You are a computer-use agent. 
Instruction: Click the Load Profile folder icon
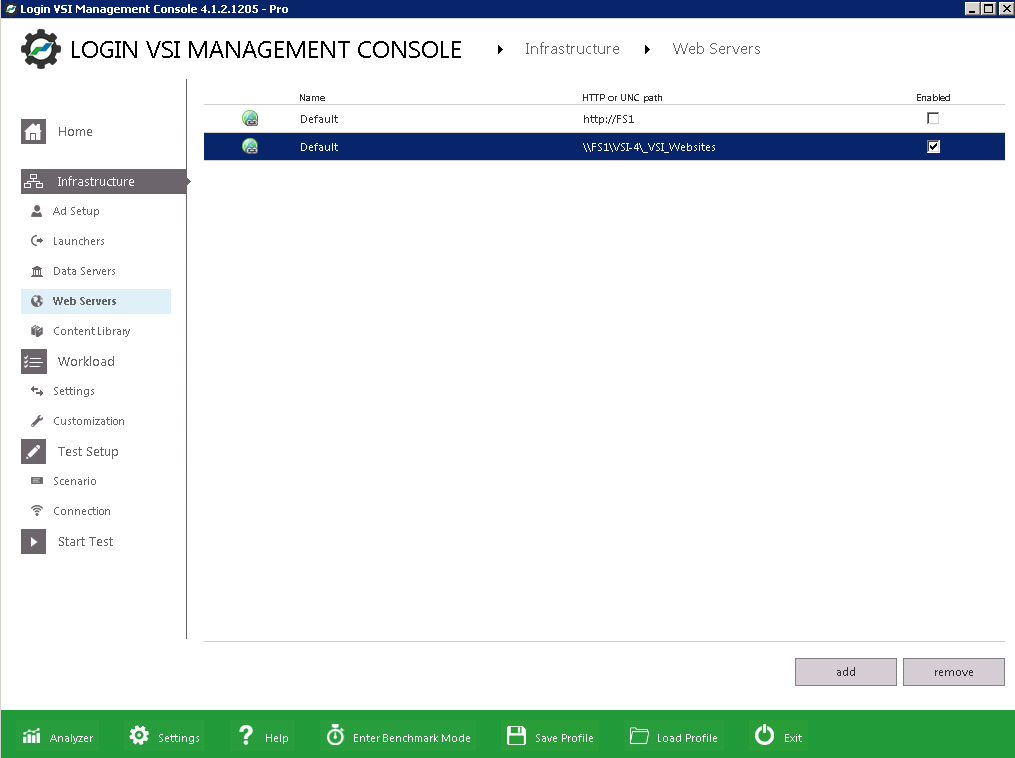click(x=639, y=736)
